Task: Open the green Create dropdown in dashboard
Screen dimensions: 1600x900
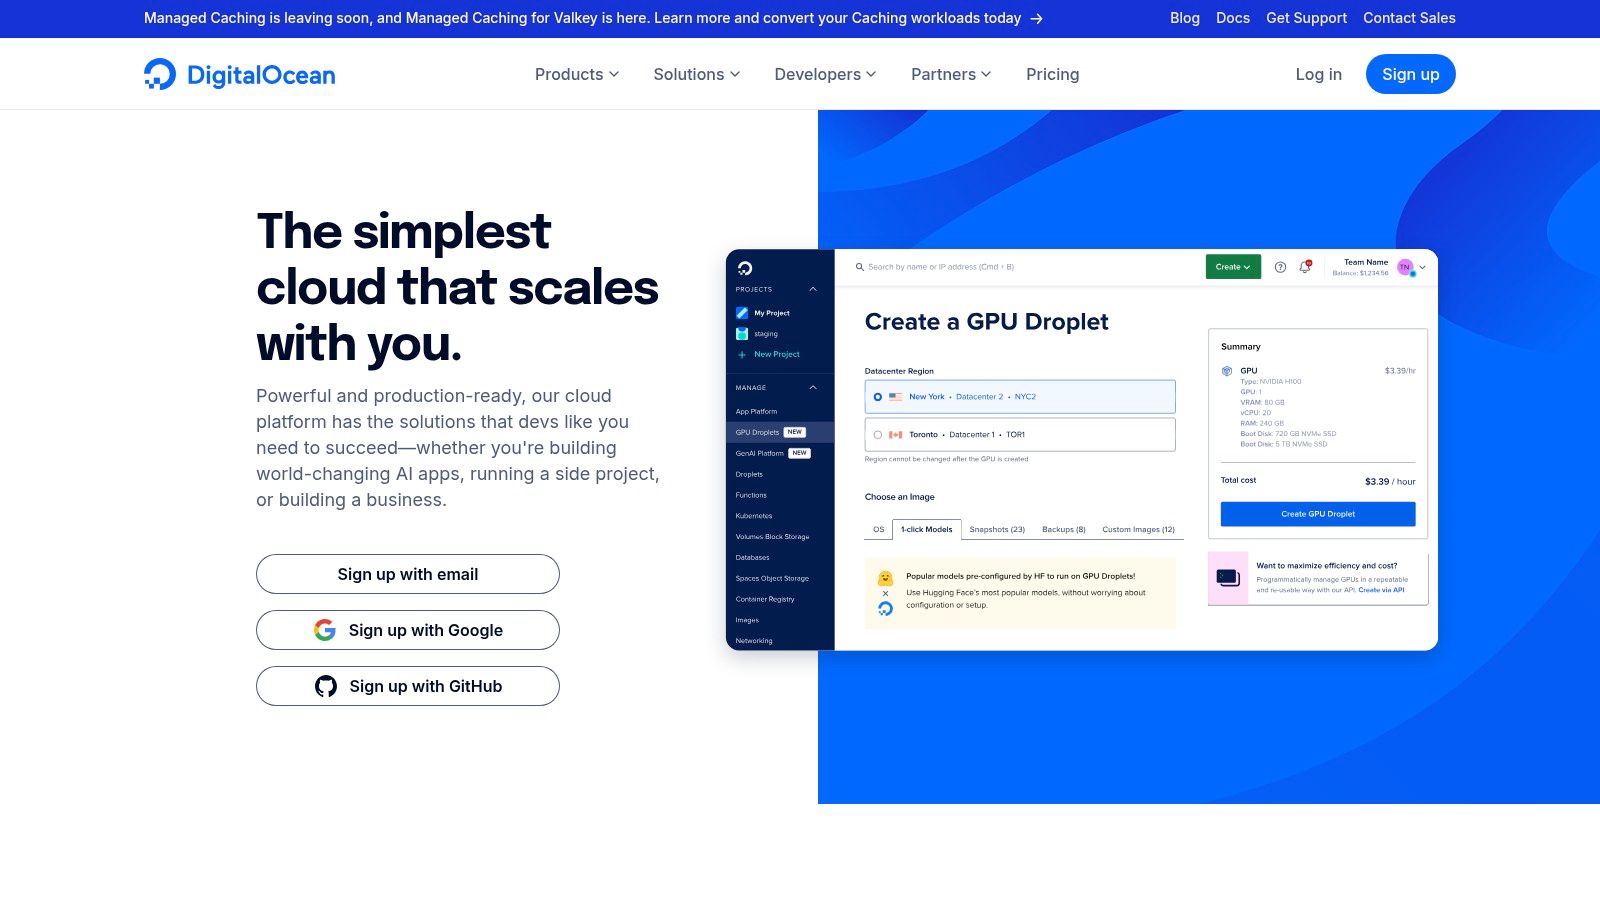Action: (x=1233, y=267)
